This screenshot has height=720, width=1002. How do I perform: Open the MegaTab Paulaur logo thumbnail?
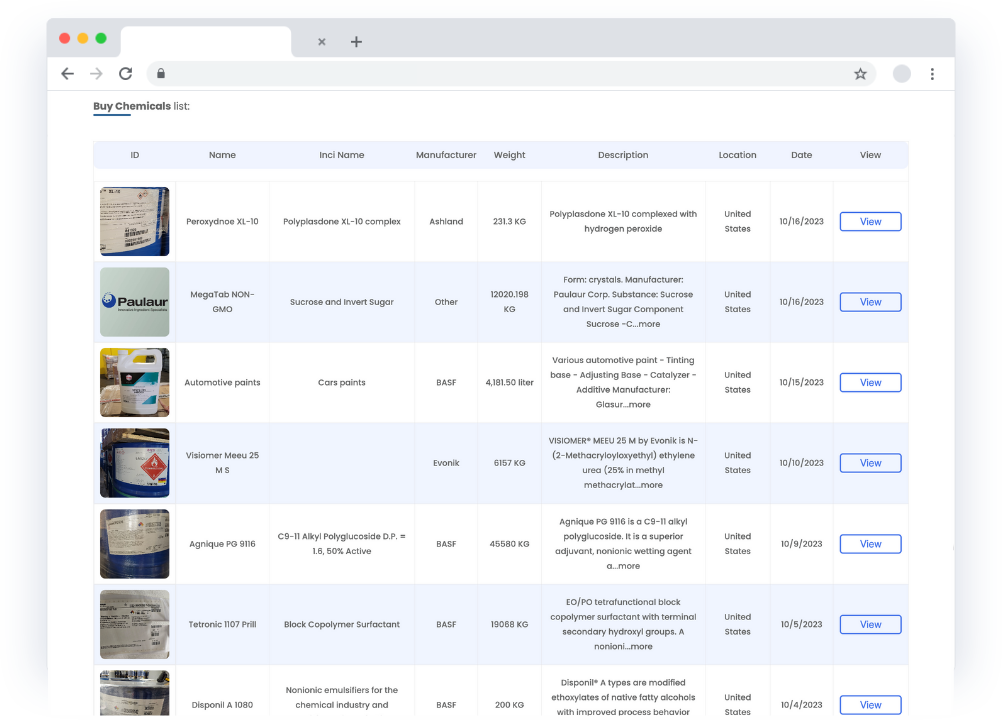click(135, 302)
